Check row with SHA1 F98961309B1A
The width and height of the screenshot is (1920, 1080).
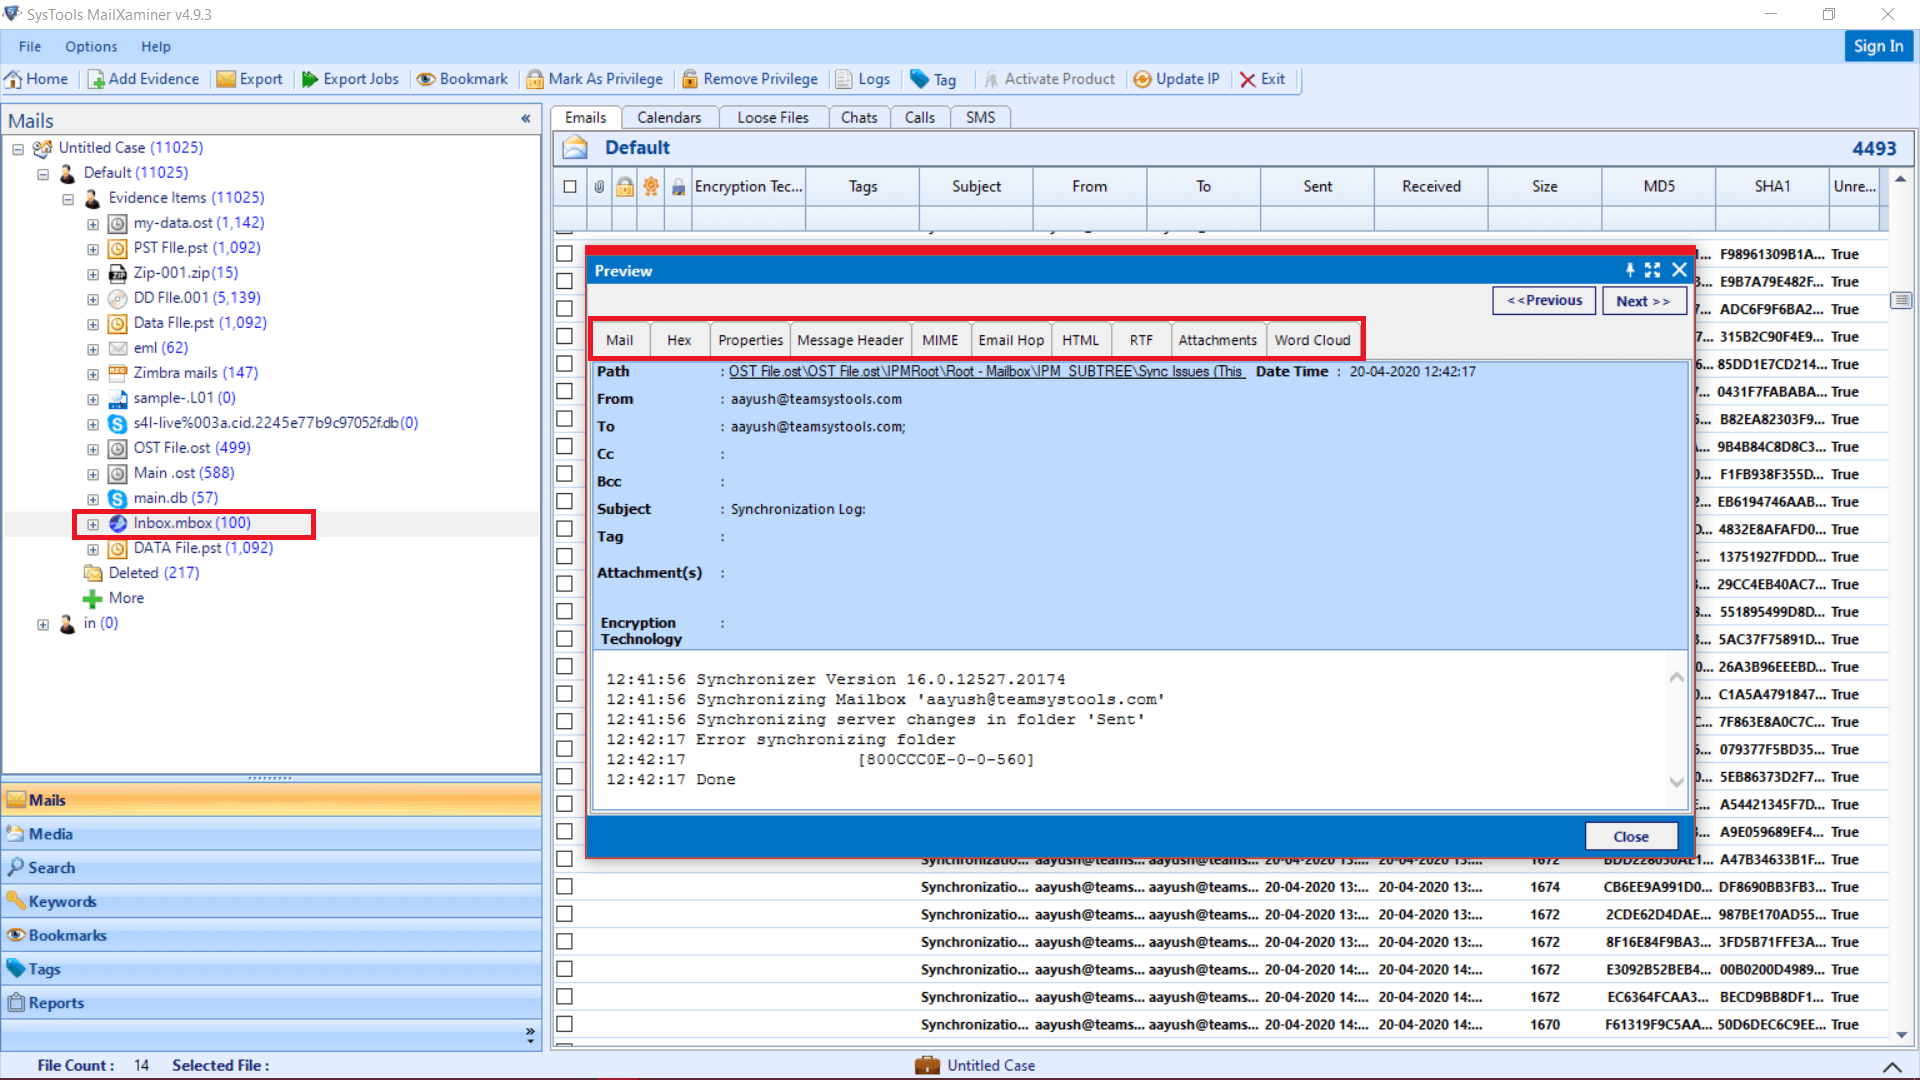(565, 254)
